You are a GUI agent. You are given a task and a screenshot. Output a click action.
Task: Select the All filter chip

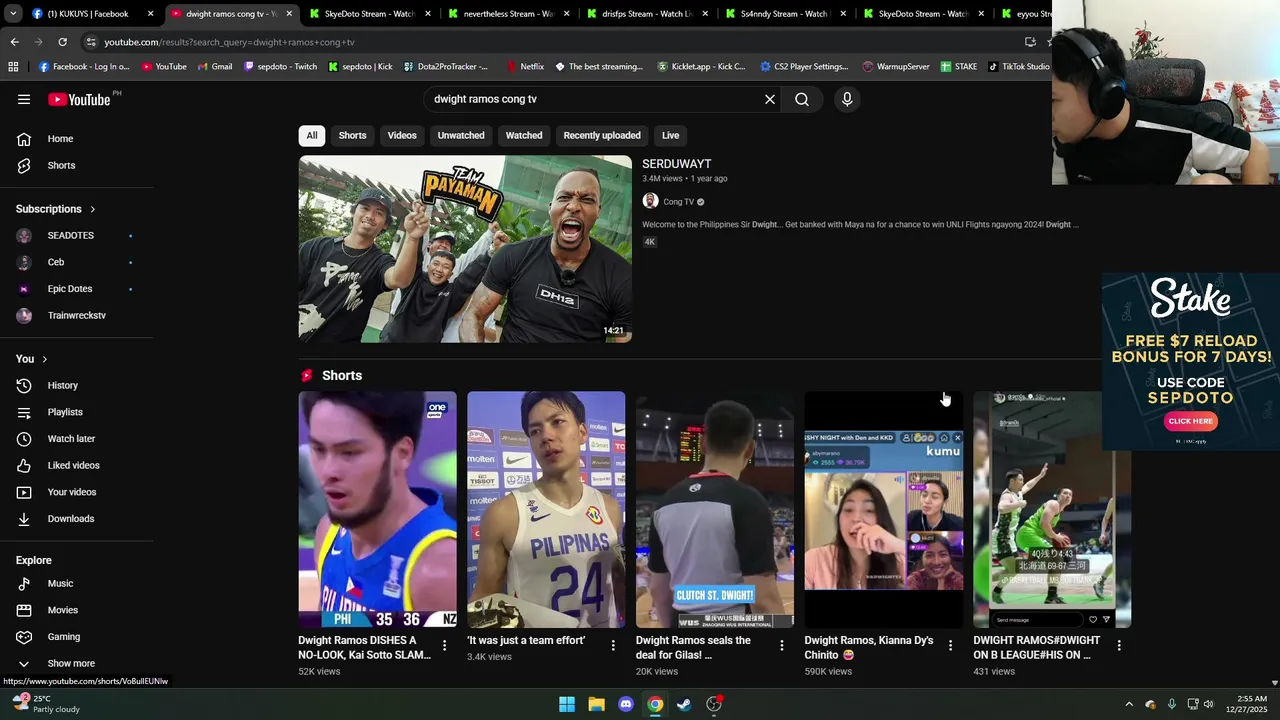point(312,135)
